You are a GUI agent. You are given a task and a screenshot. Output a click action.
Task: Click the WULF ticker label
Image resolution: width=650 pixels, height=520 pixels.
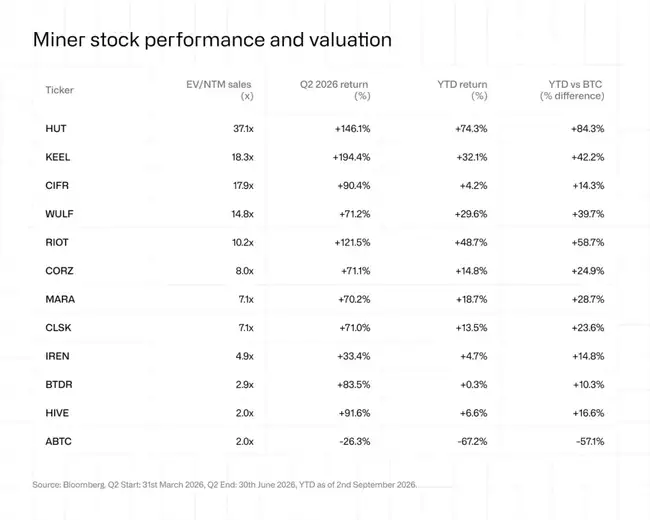point(59,214)
